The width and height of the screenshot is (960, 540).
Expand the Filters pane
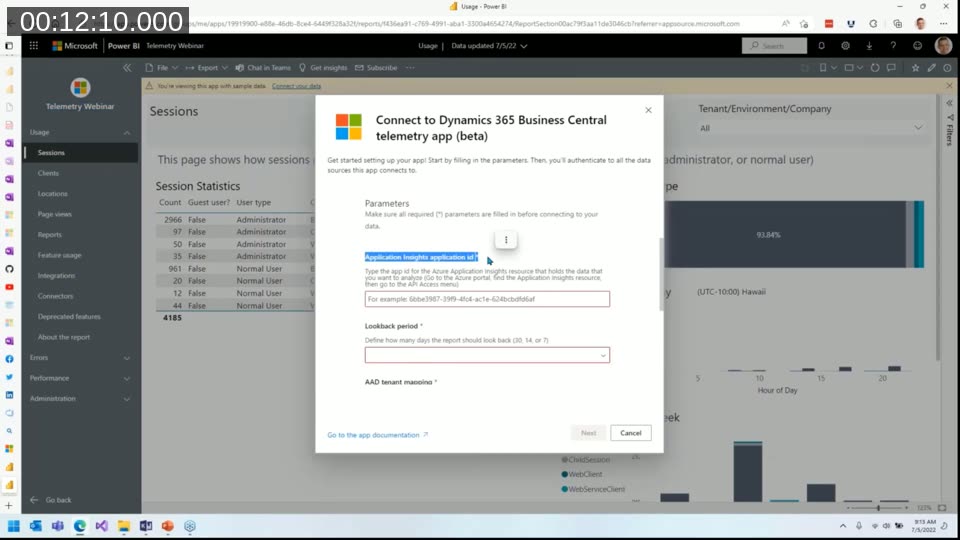[x=950, y=103]
